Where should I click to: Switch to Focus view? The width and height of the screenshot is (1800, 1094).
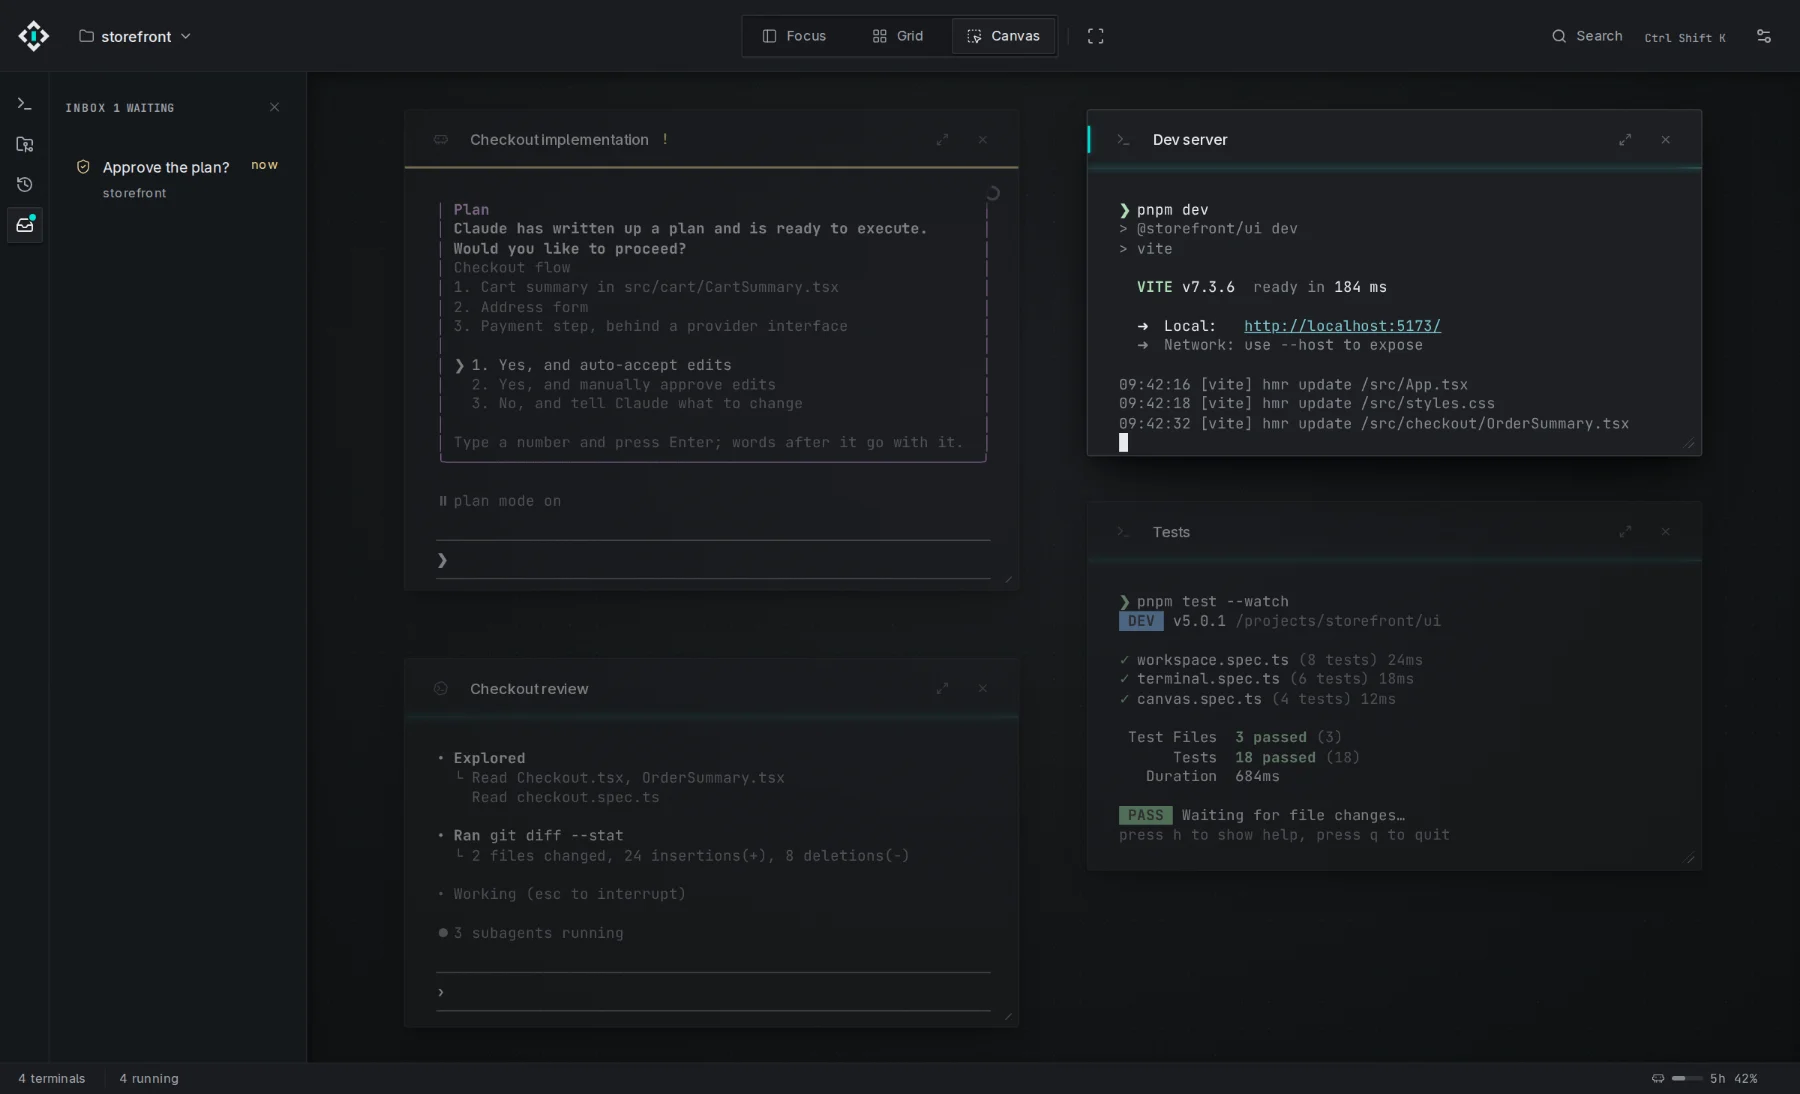coord(794,36)
